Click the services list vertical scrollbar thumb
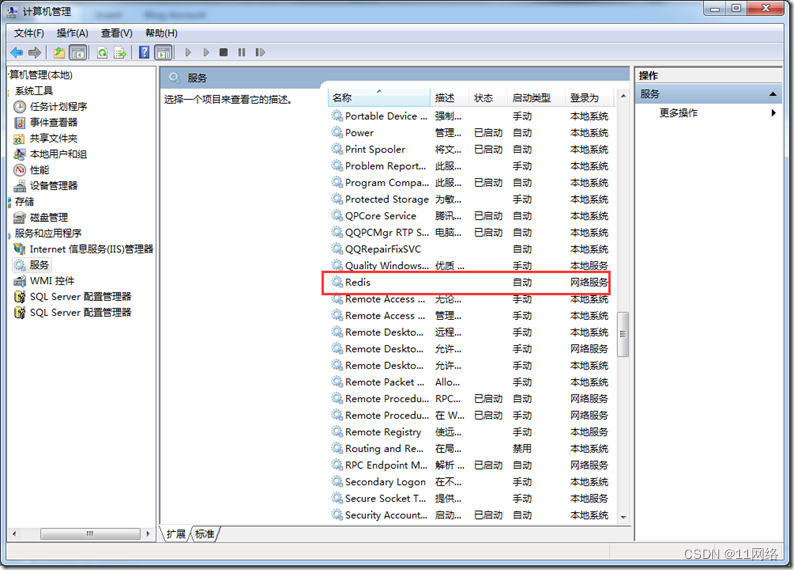The height and width of the screenshot is (570, 794). point(623,334)
